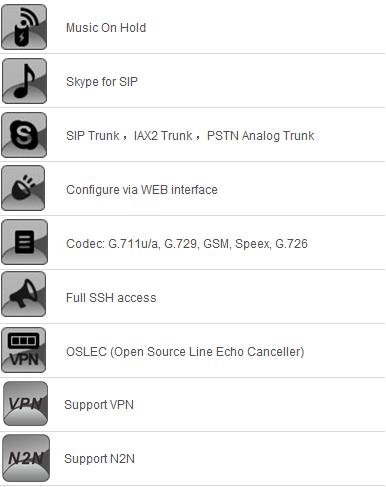Click the IAX2 Trunk phrase

click(x=163, y=136)
